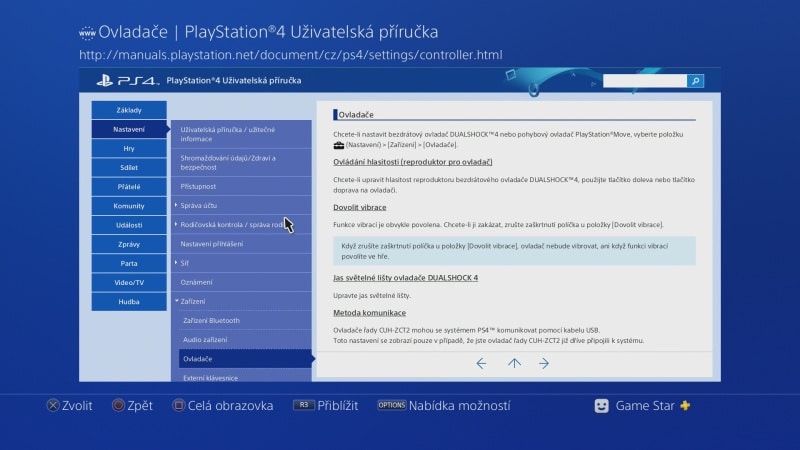Select the Nastavení section
Screen dimensions: 800x450
coord(129,129)
